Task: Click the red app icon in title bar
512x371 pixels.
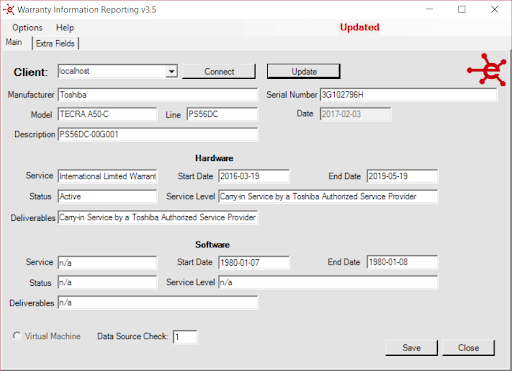Action: tap(9, 10)
